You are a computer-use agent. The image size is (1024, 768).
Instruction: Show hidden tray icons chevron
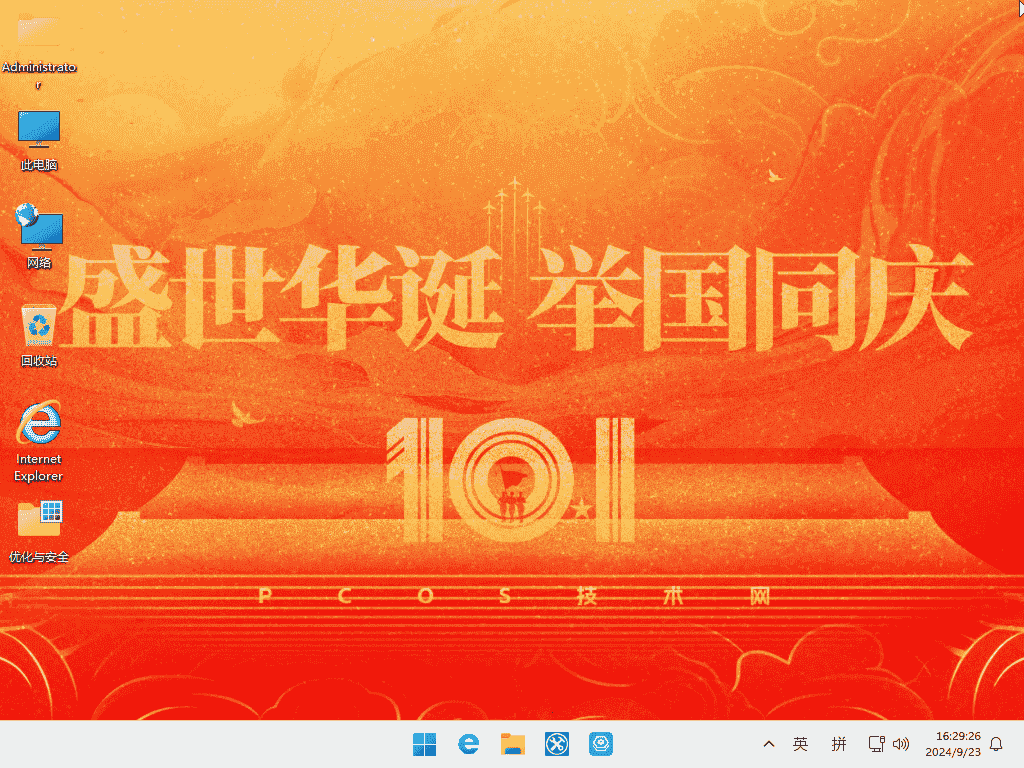pos(769,744)
